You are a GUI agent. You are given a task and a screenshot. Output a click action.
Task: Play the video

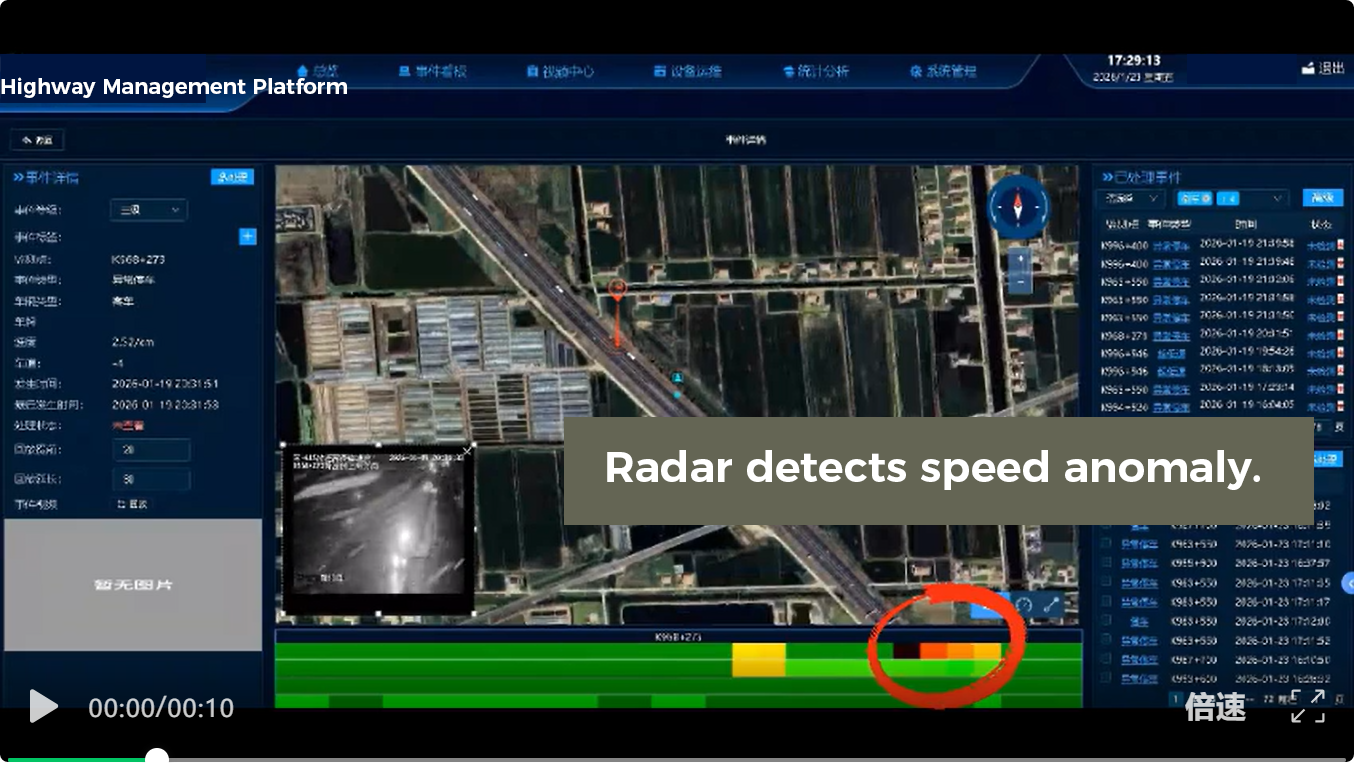coord(43,706)
